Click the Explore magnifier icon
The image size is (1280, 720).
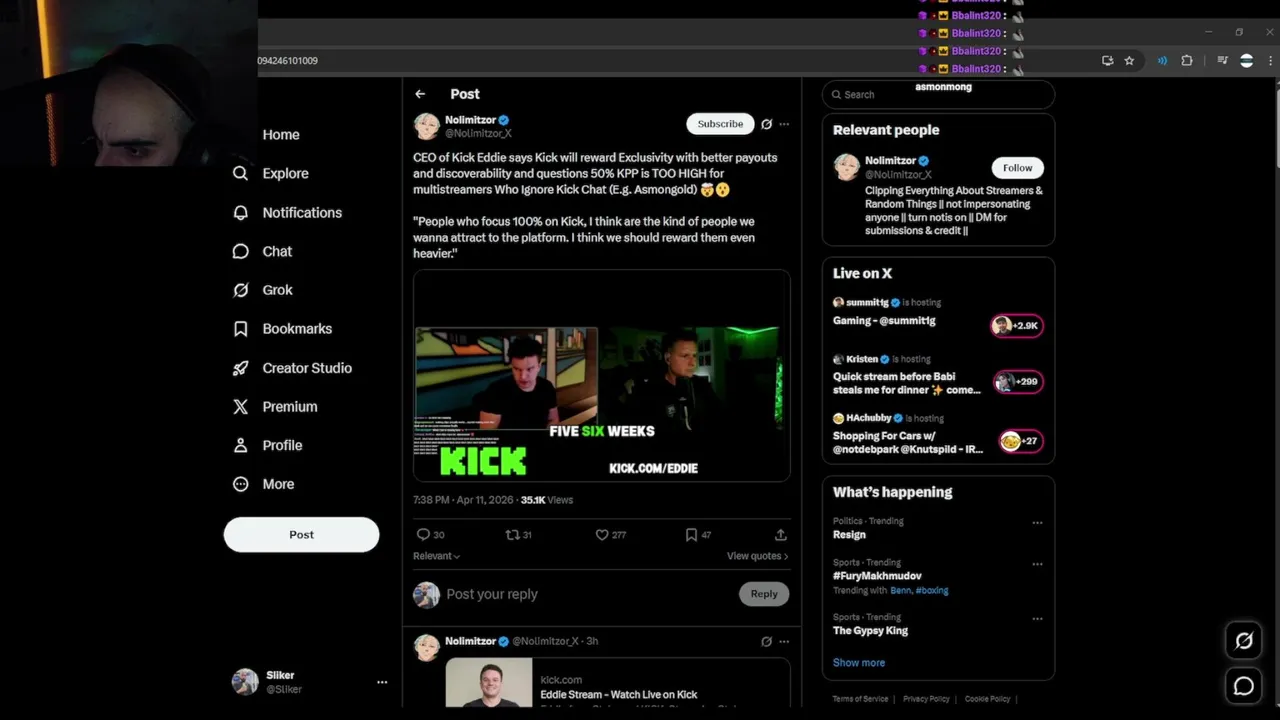(x=240, y=173)
